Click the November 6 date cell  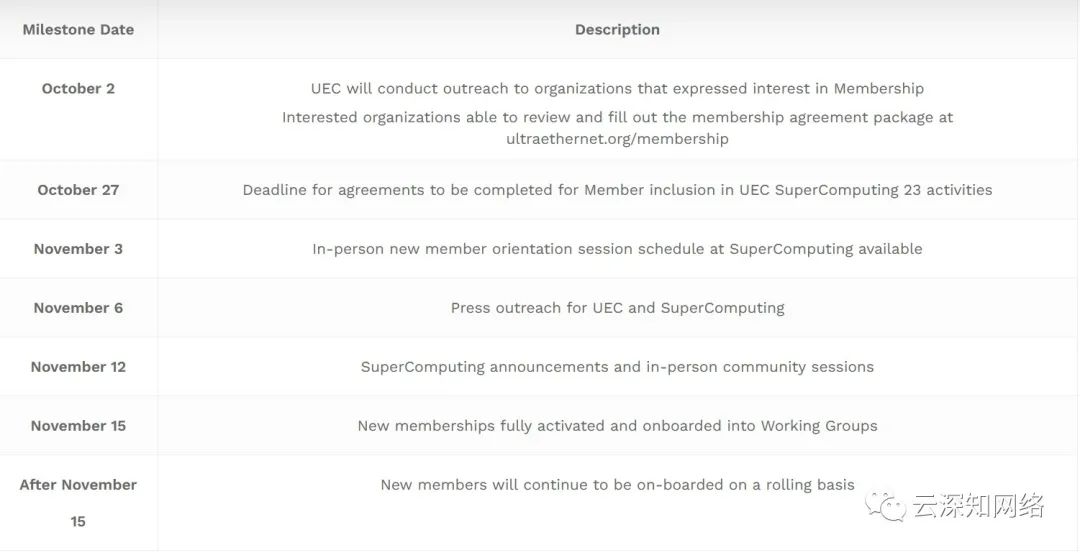[79, 308]
